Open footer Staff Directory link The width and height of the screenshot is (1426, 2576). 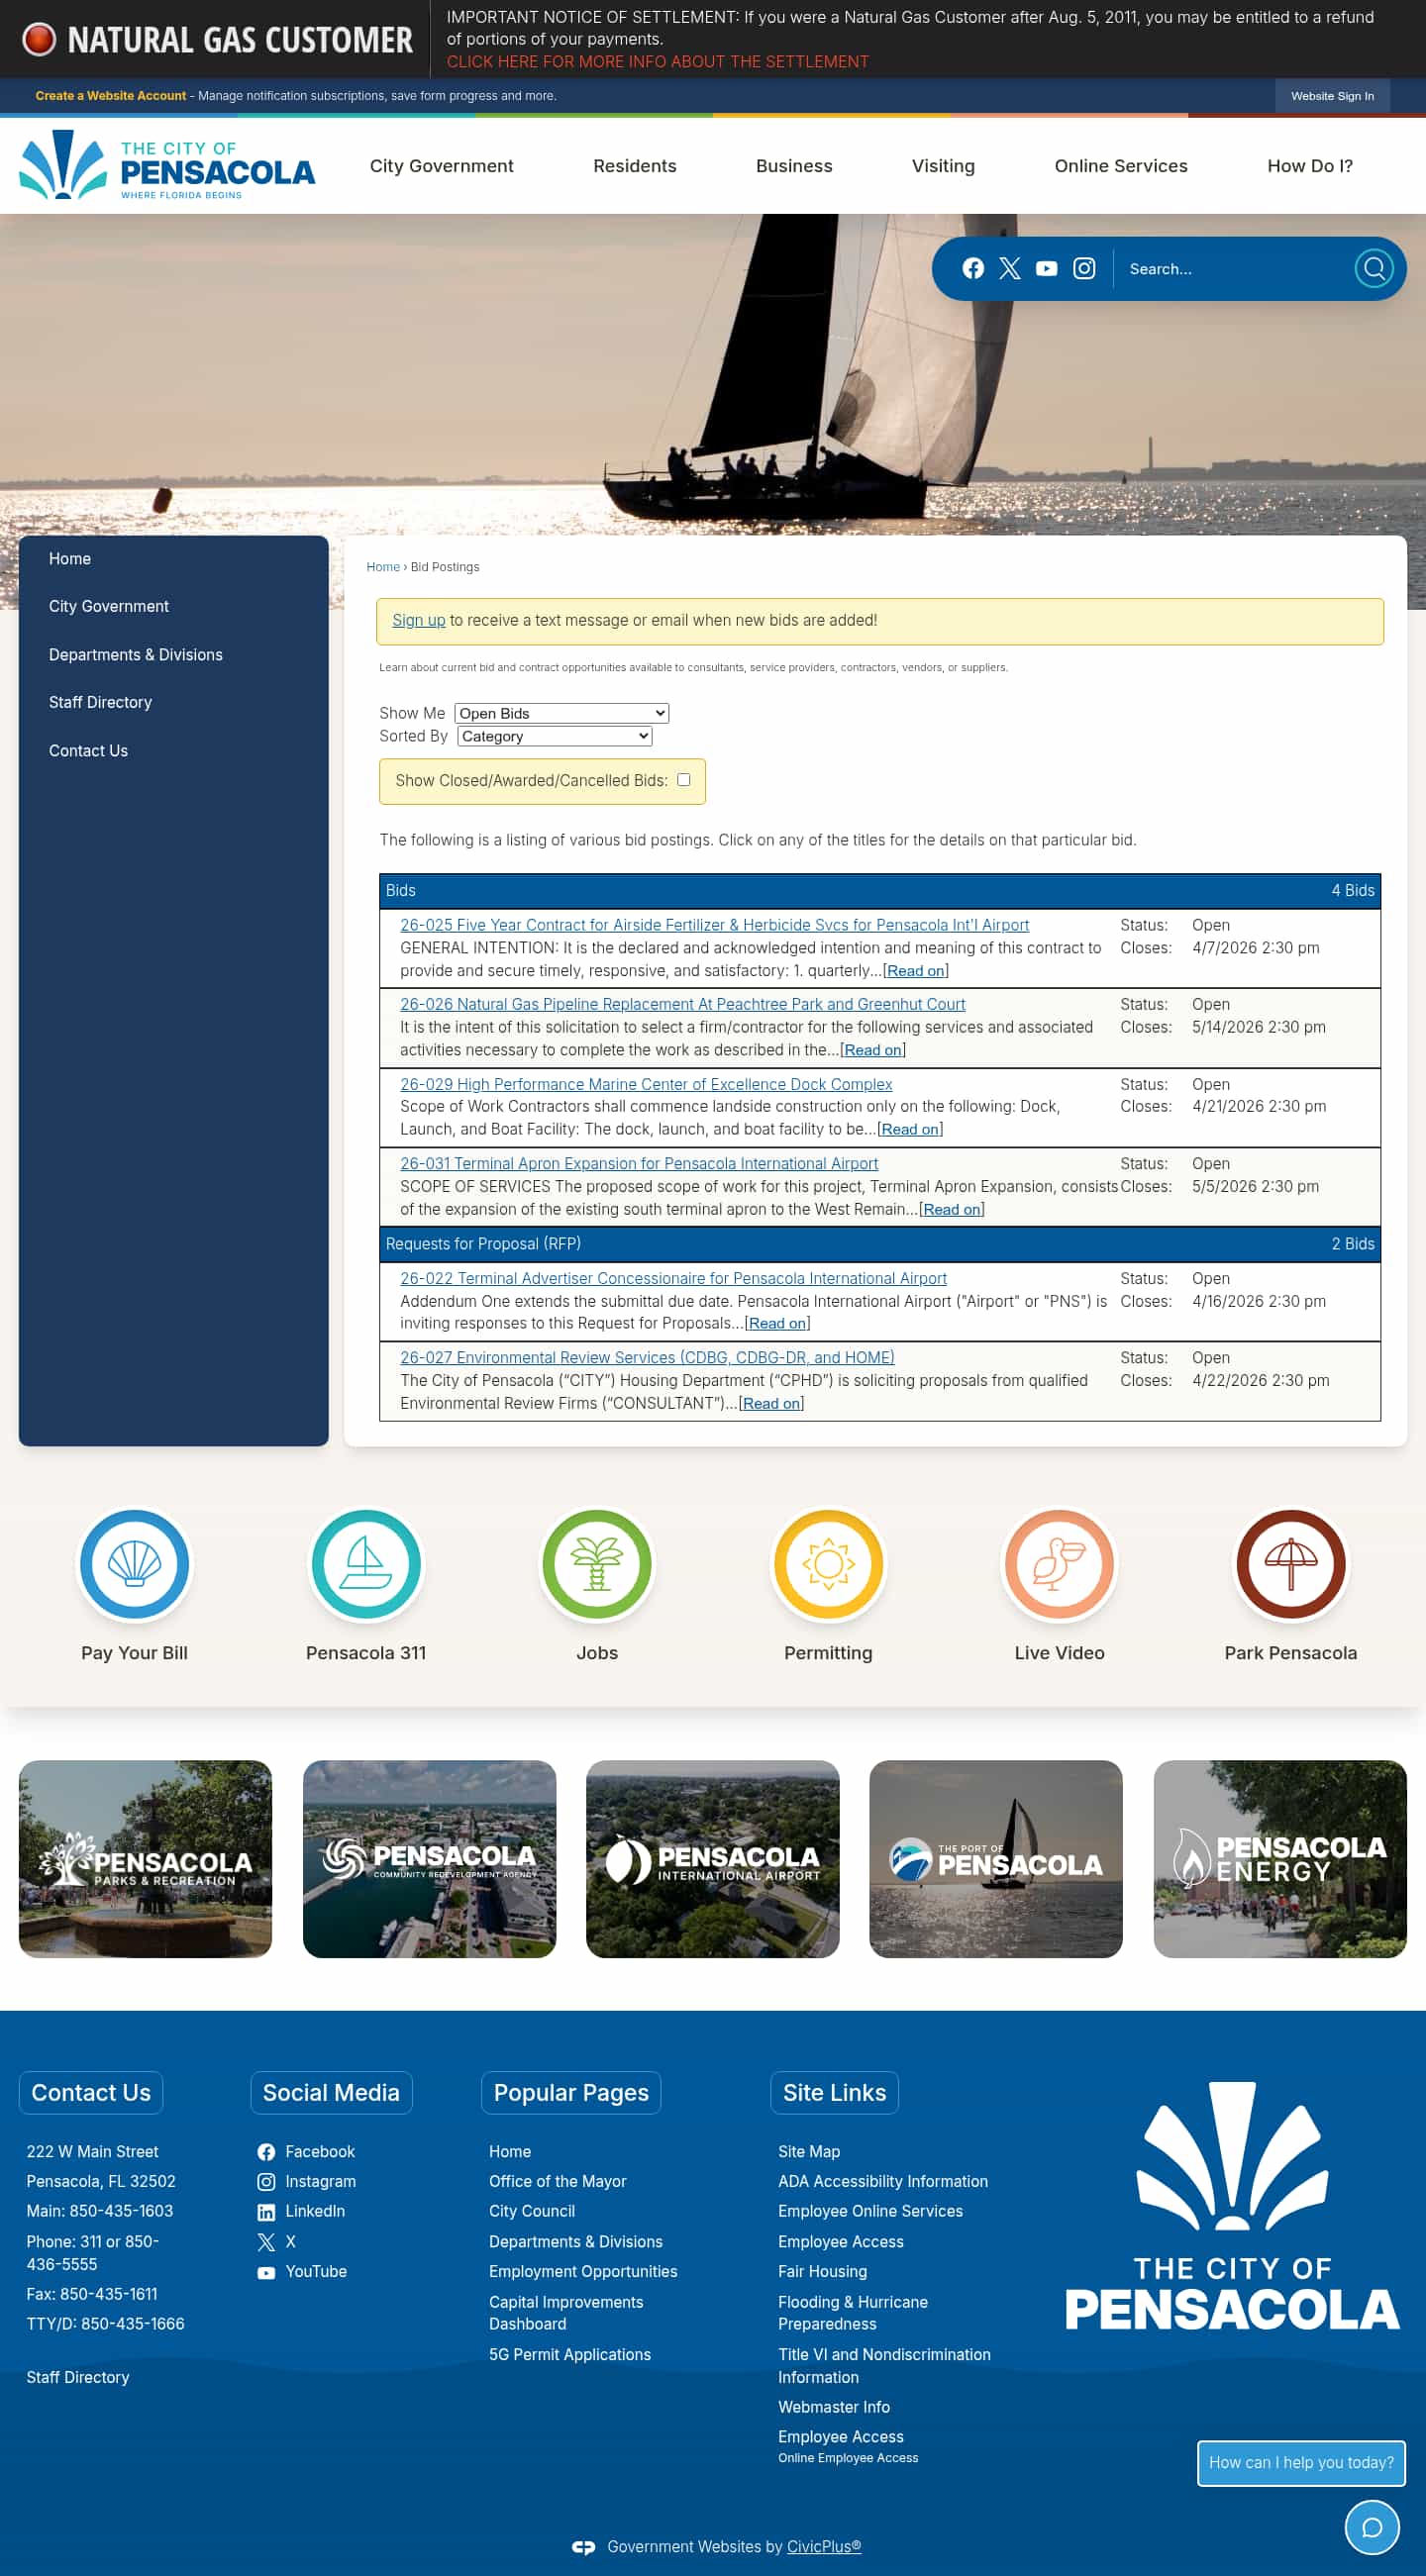click(x=77, y=2377)
